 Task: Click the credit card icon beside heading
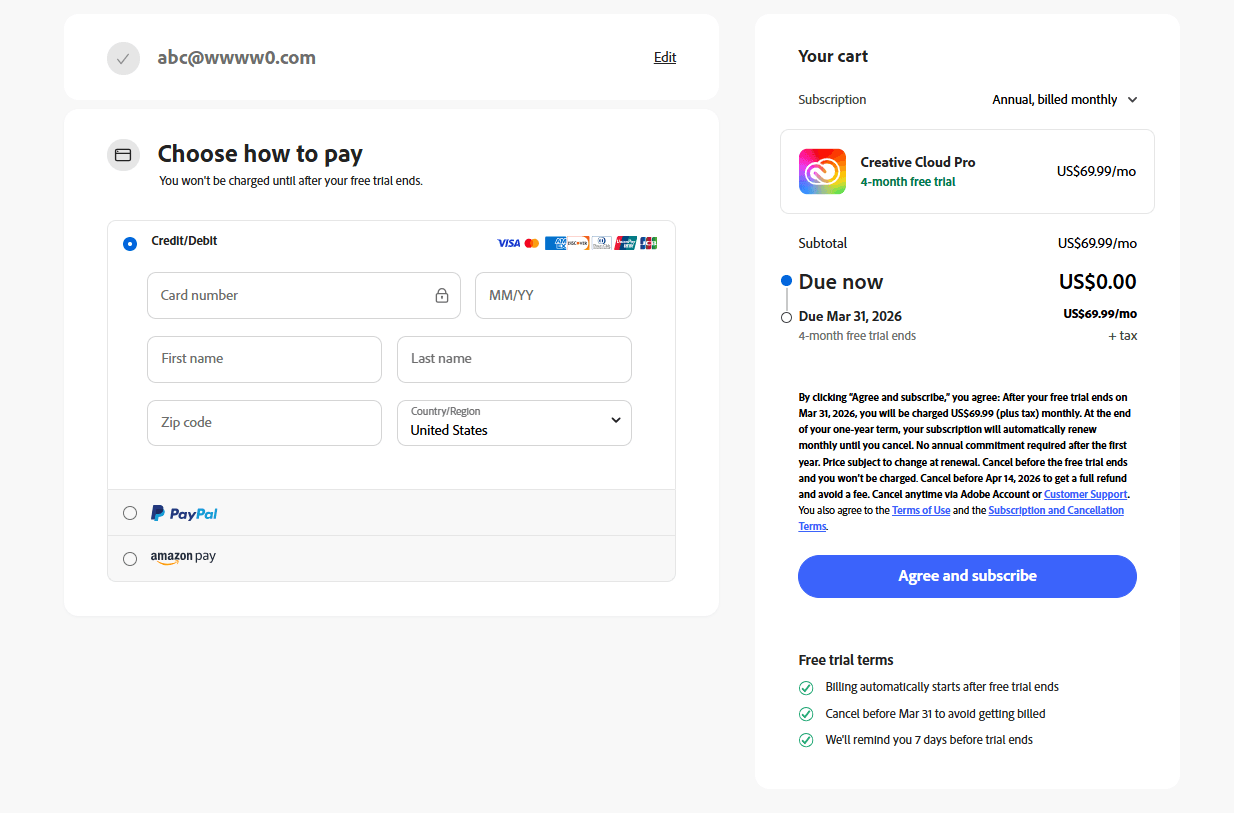tap(123, 155)
